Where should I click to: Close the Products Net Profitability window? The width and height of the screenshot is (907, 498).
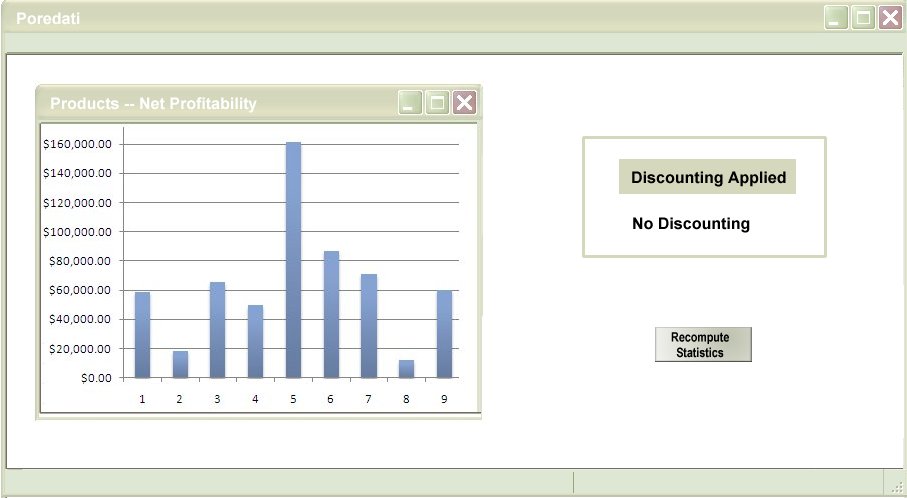tap(464, 103)
